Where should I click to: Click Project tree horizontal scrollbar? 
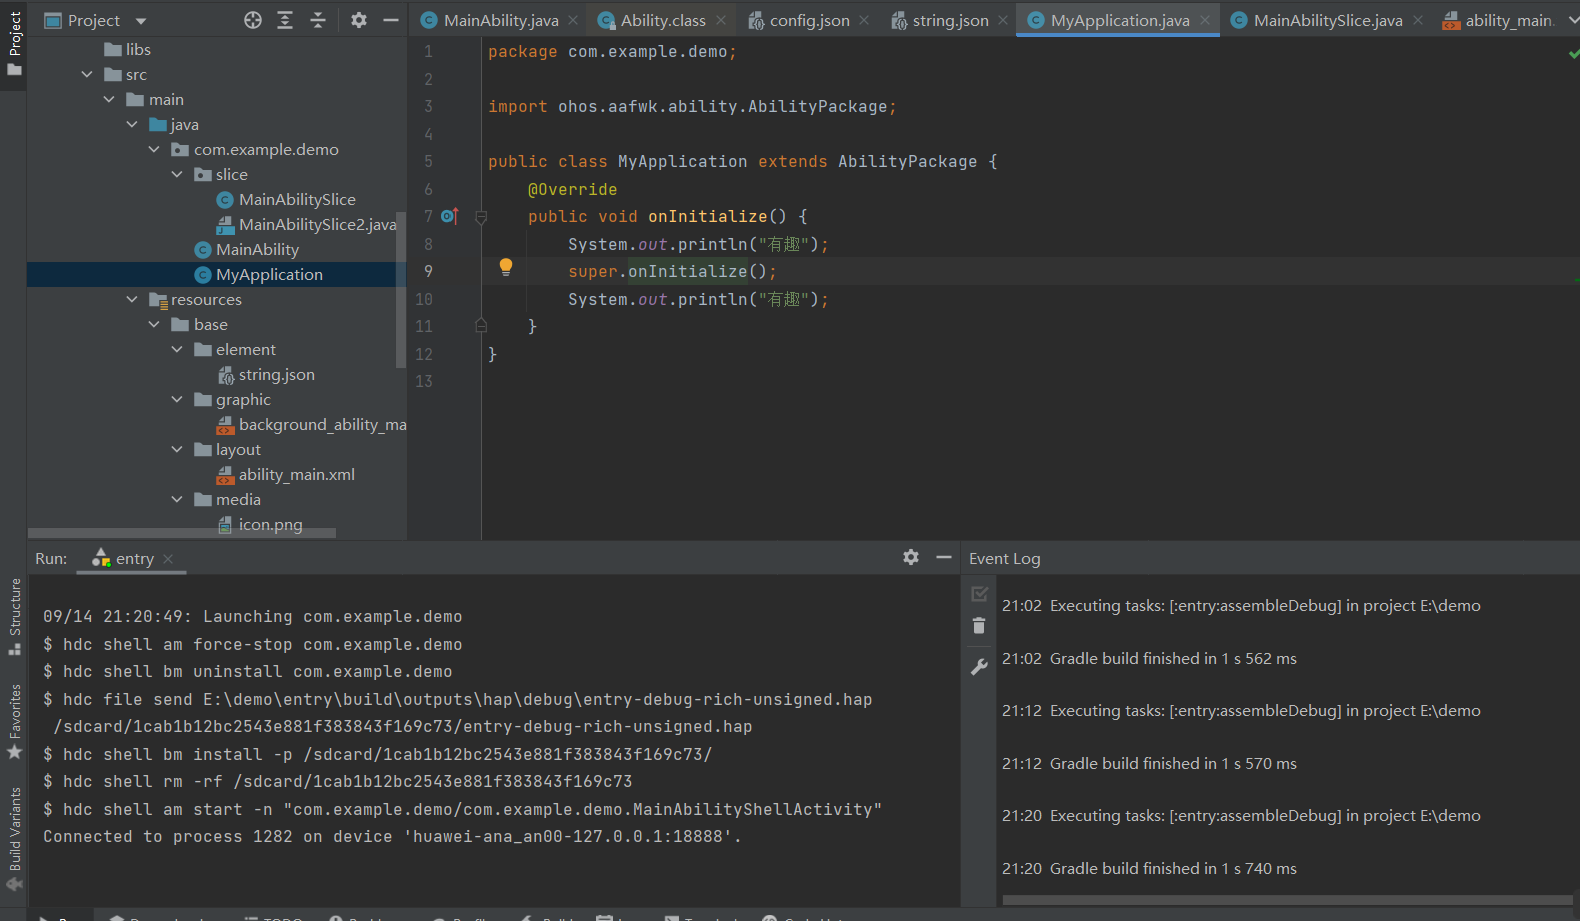182,533
